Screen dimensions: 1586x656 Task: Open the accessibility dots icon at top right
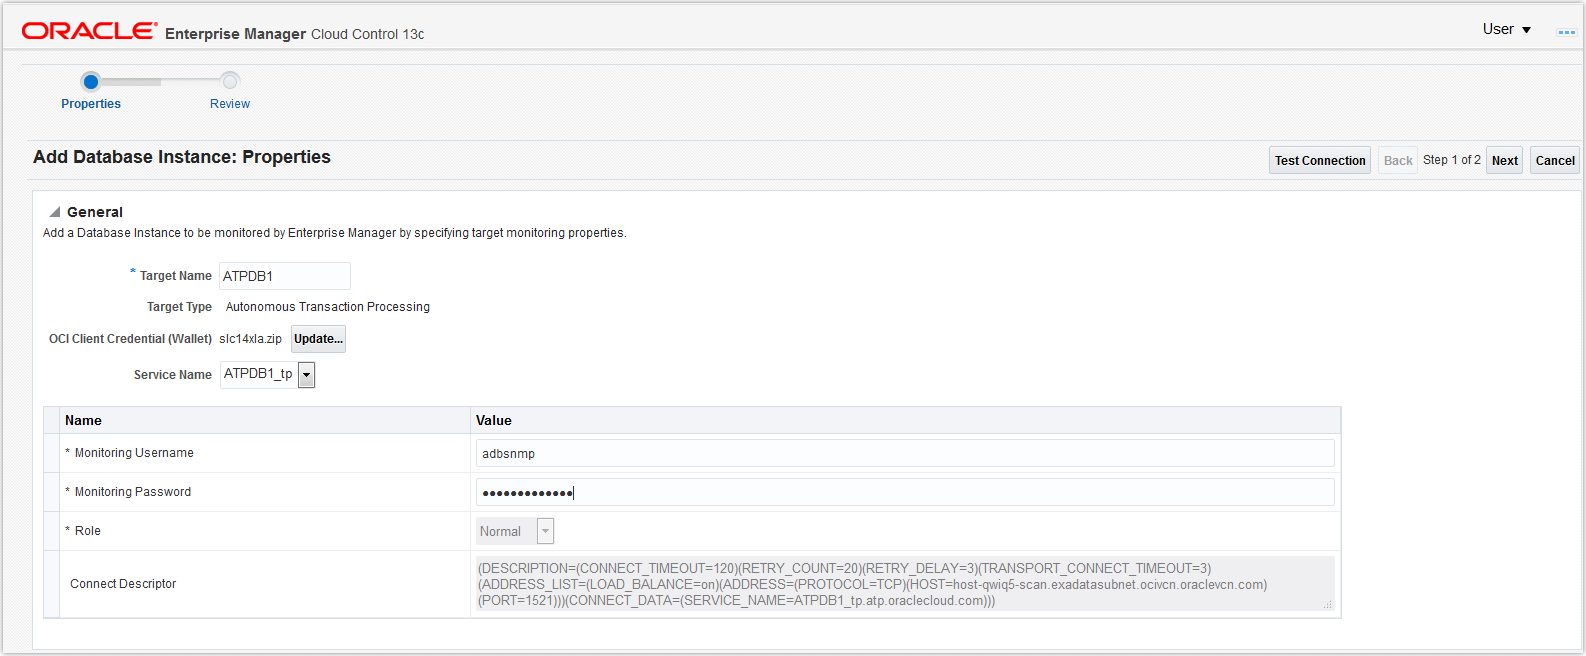1566,33
